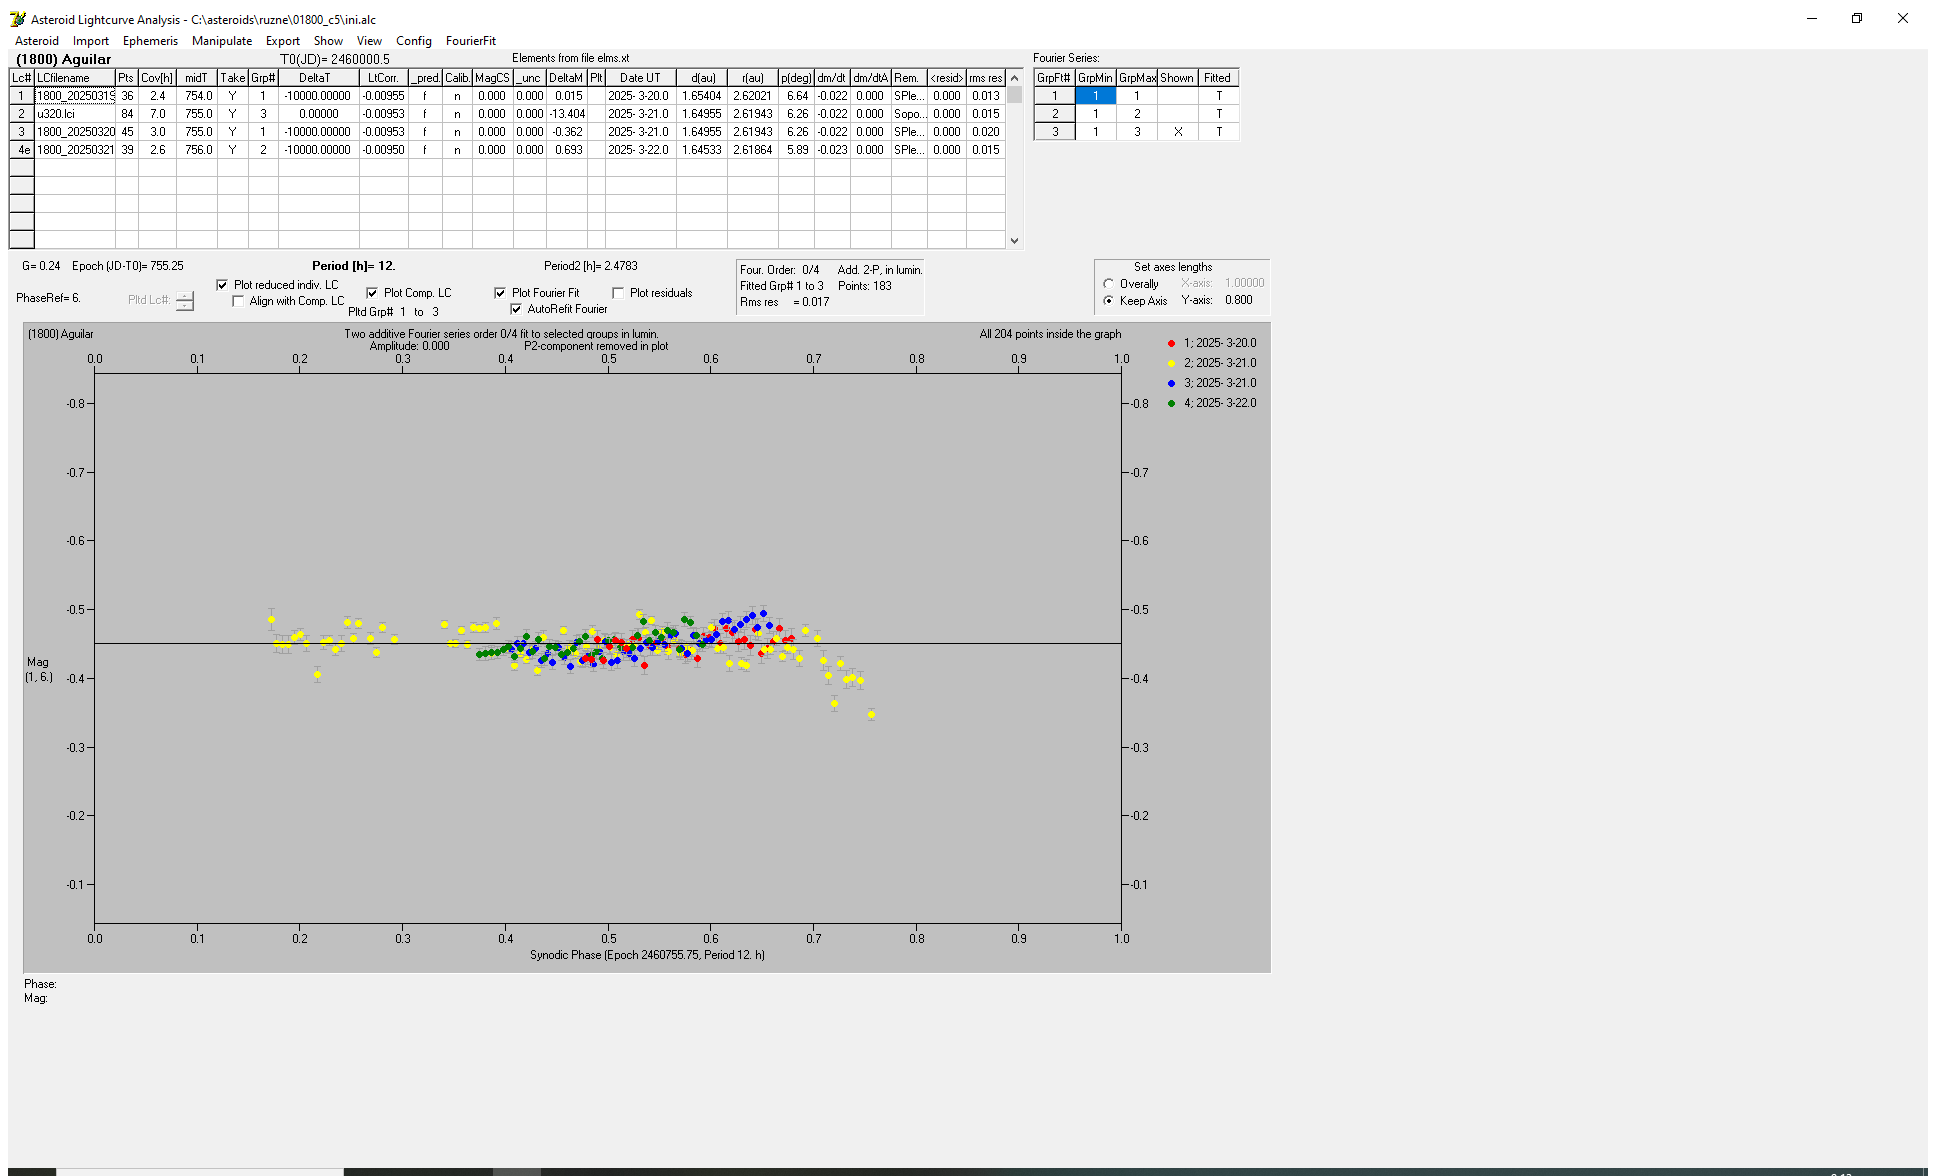Open the Export menu
The height and width of the screenshot is (1176, 1936).
coord(283,41)
